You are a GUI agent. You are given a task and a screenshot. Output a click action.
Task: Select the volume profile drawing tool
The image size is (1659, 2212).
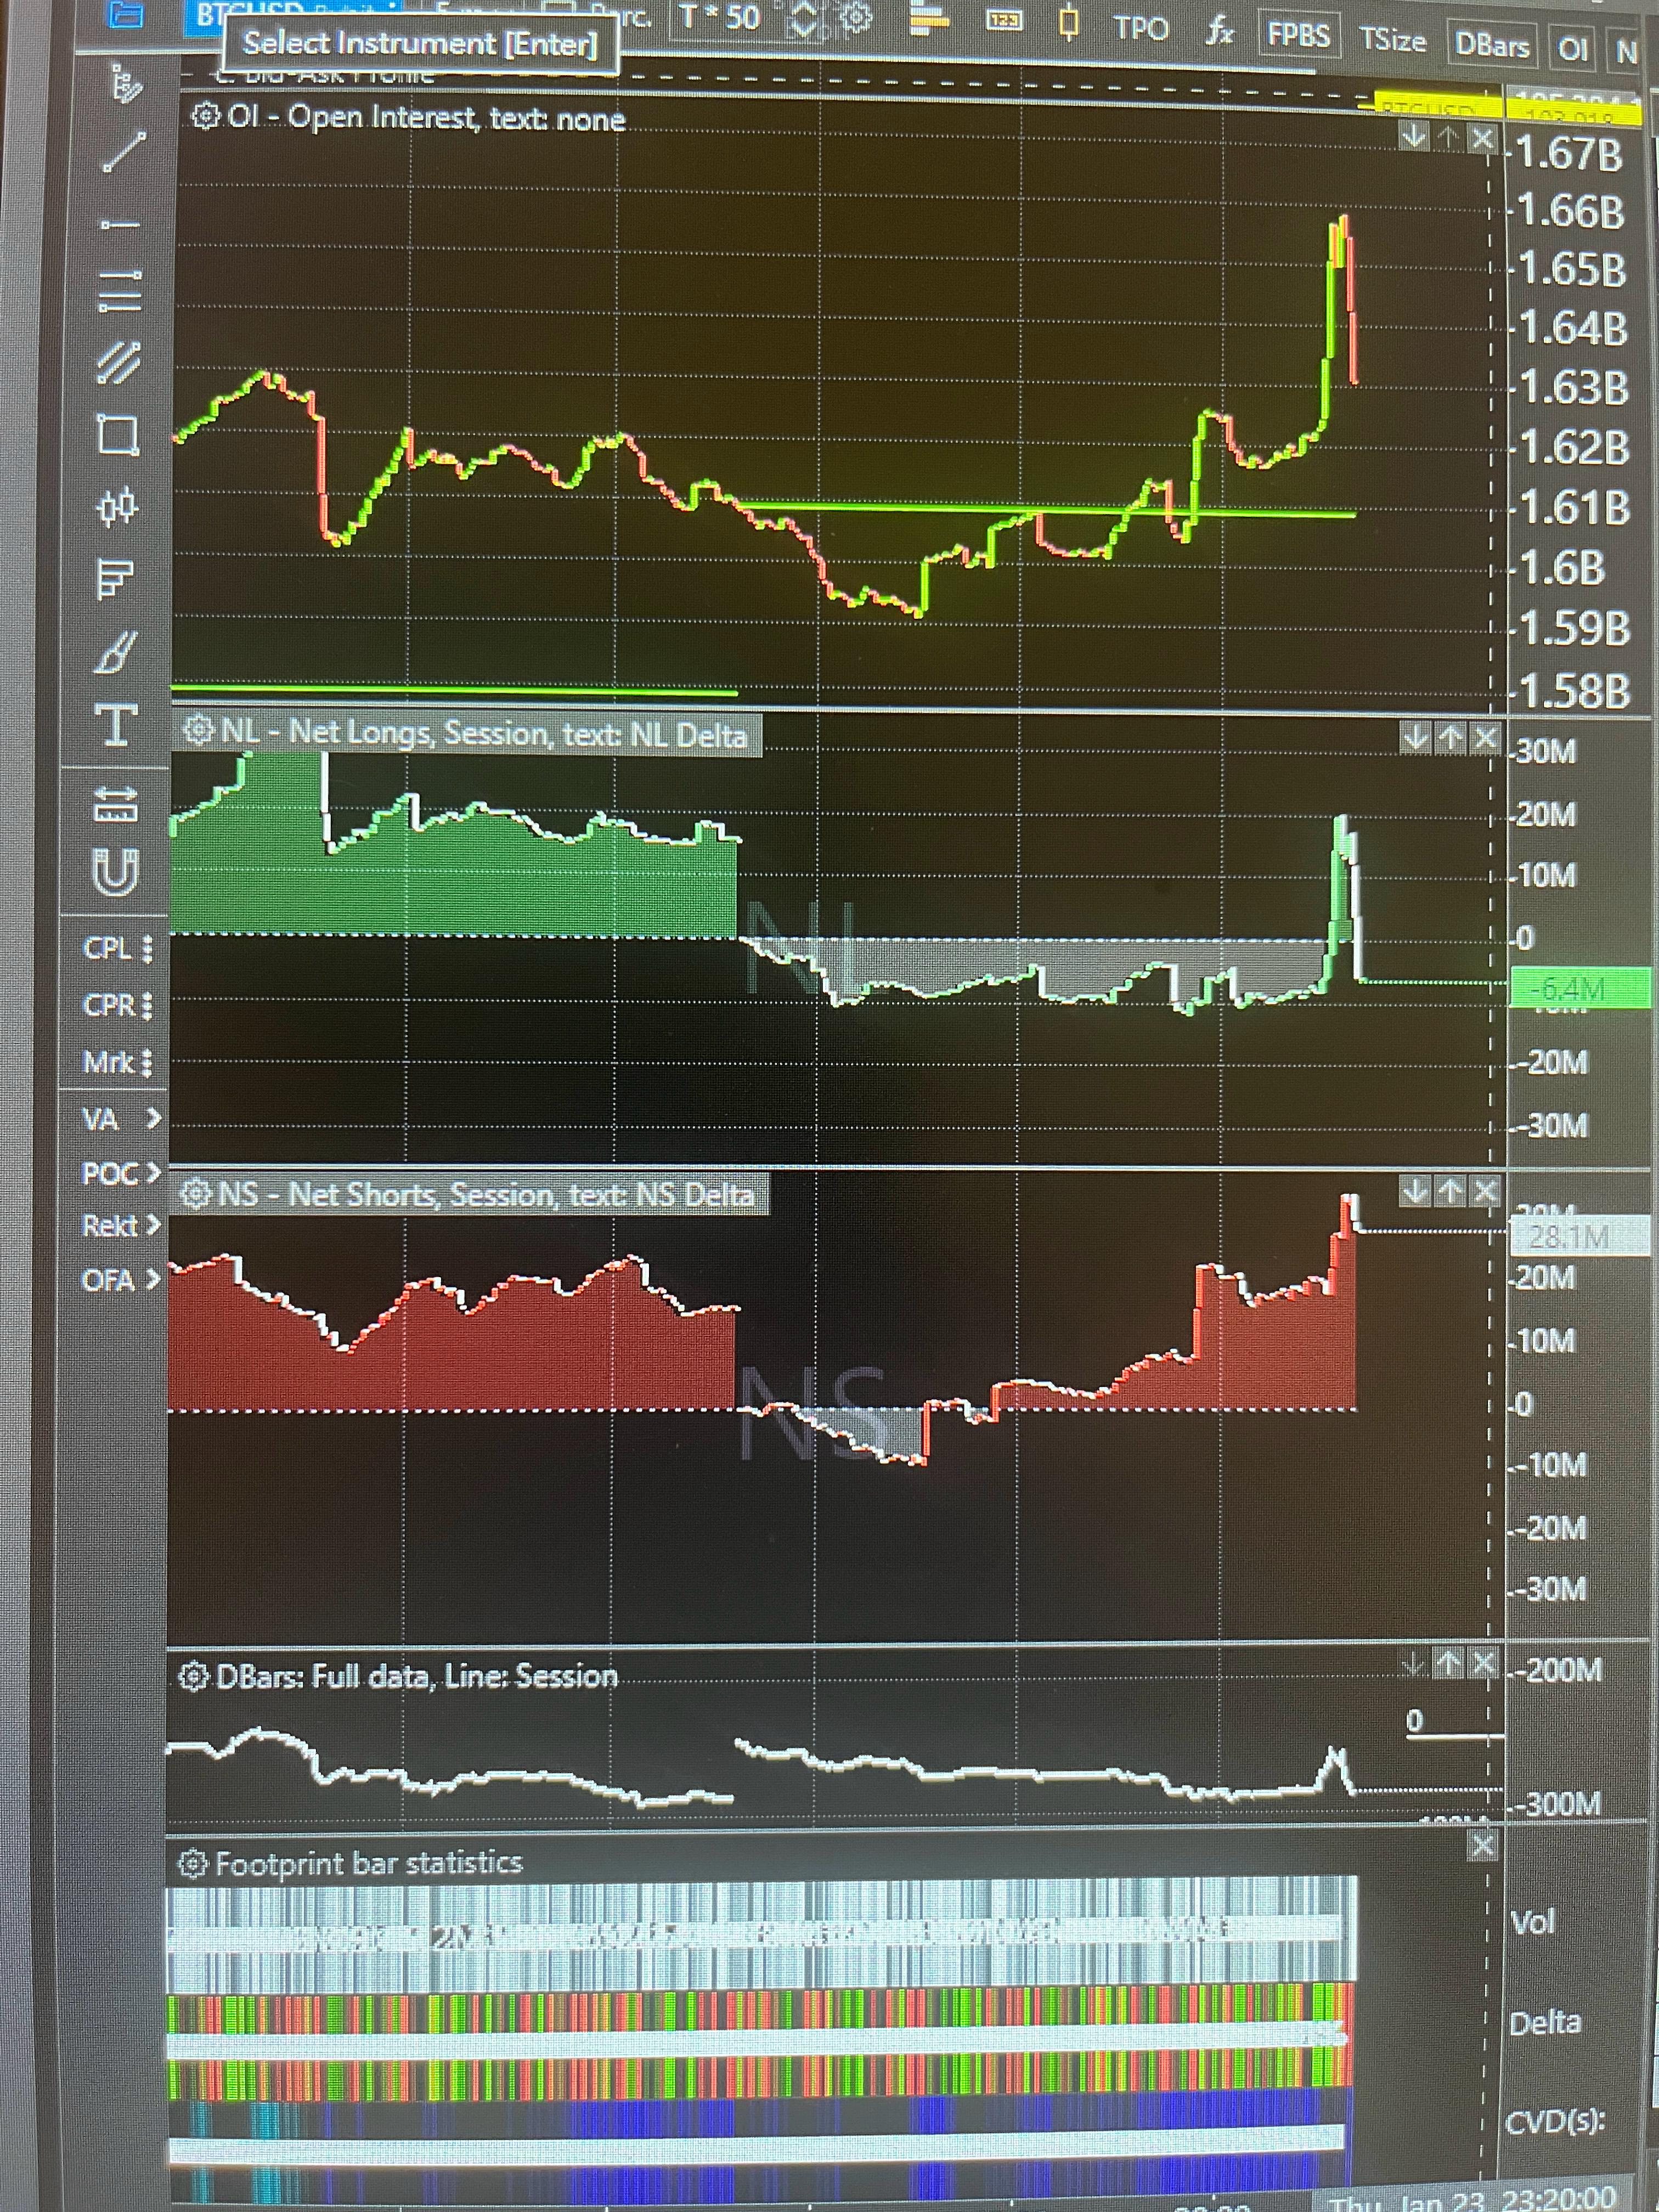click(x=115, y=579)
